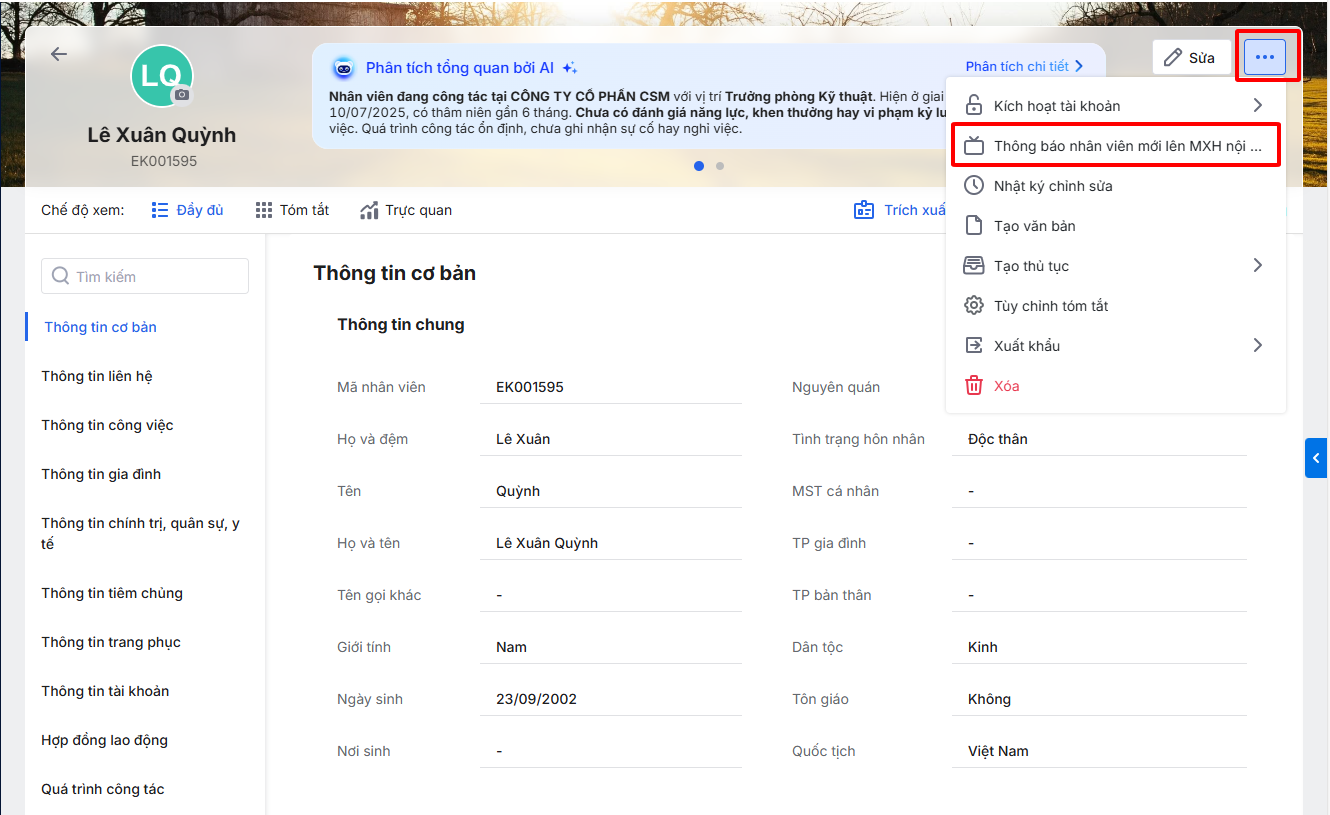Click the AI robot analysis icon

(343, 67)
